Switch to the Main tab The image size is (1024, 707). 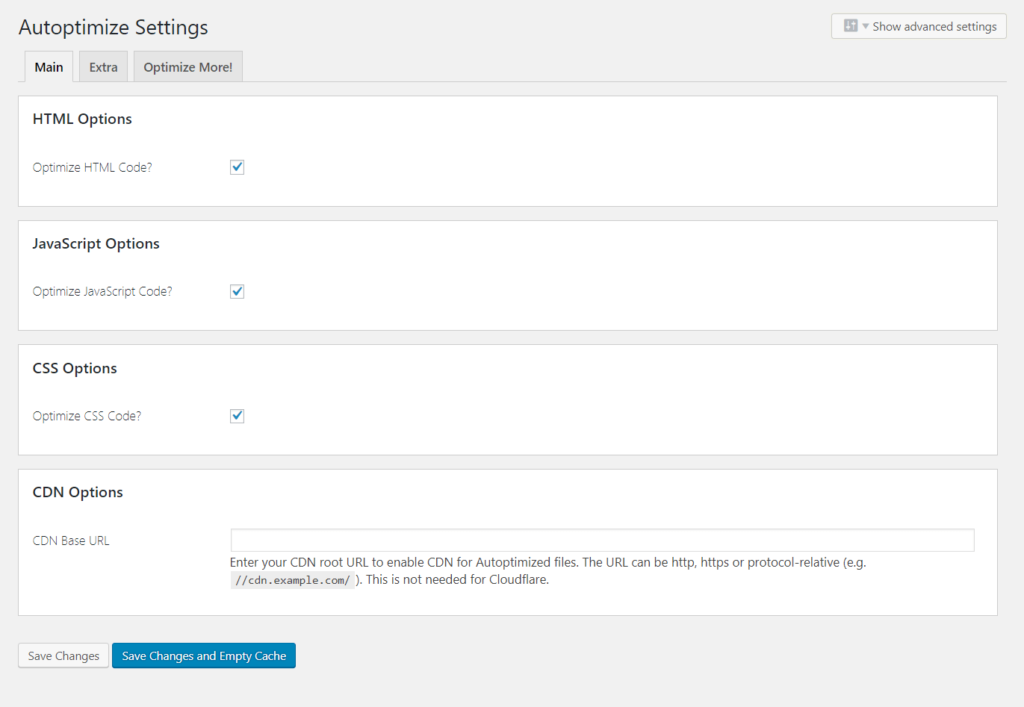49,67
